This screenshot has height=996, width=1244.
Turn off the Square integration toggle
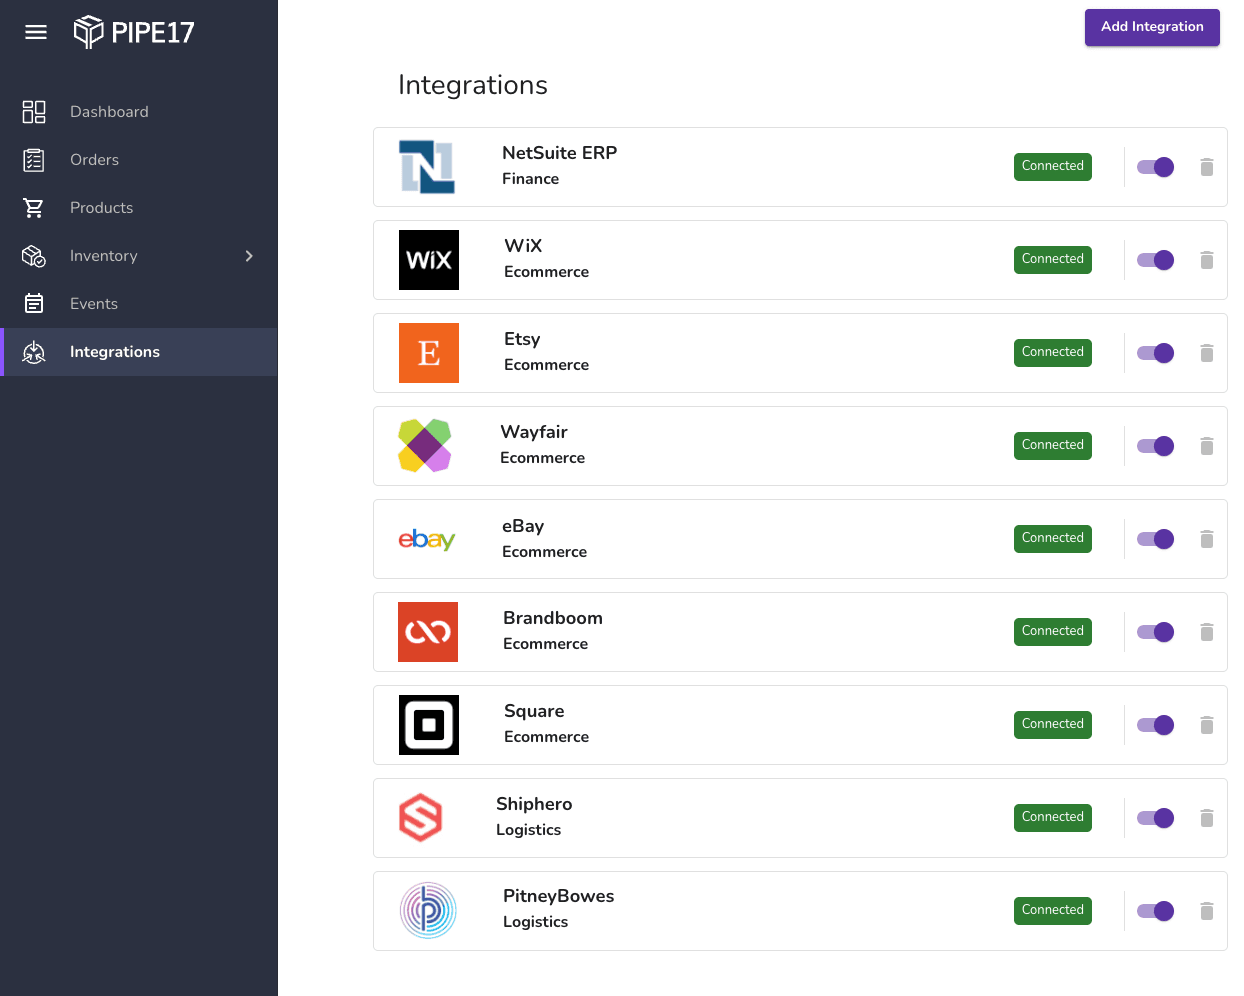click(1155, 725)
